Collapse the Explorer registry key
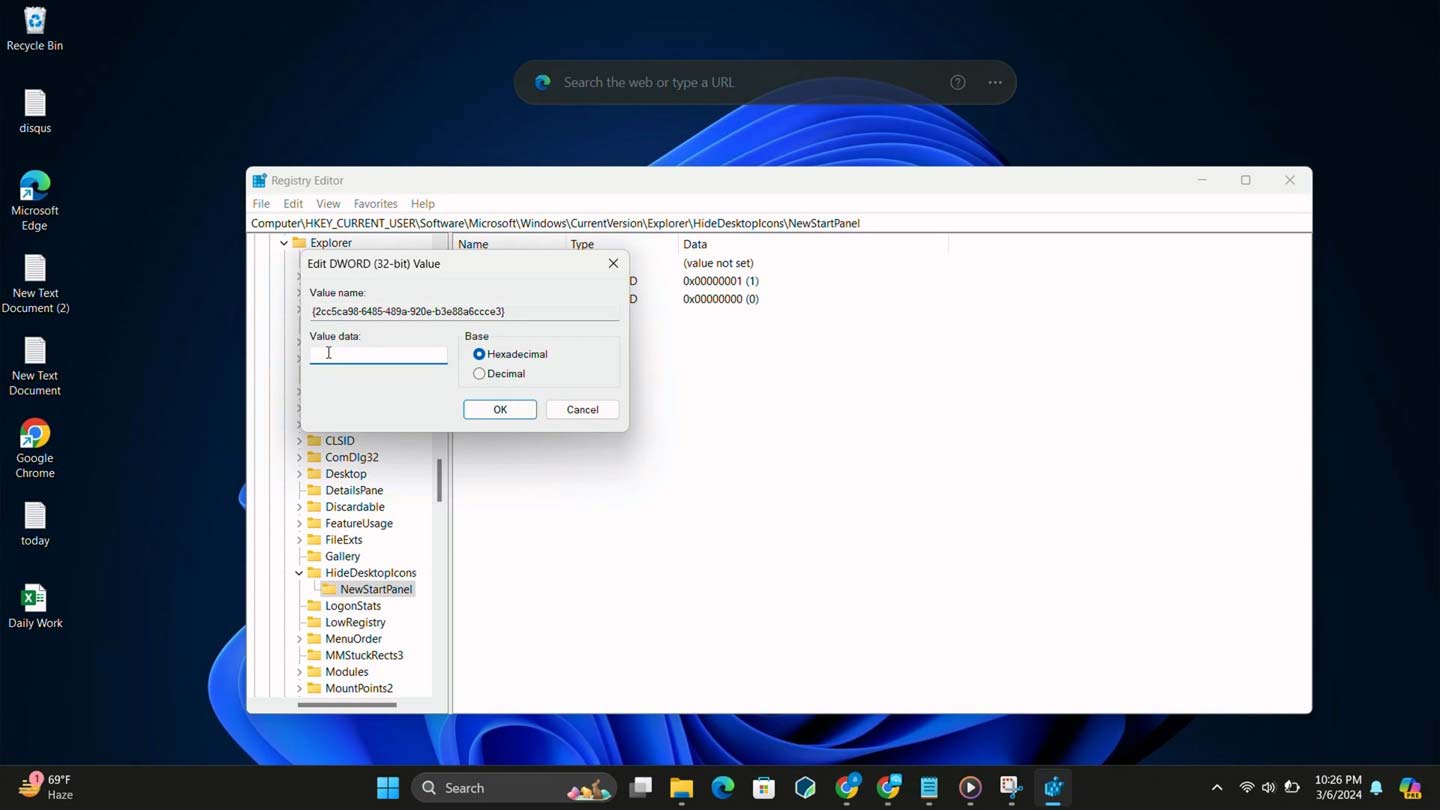The width and height of the screenshot is (1440, 810). click(x=284, y=242)
